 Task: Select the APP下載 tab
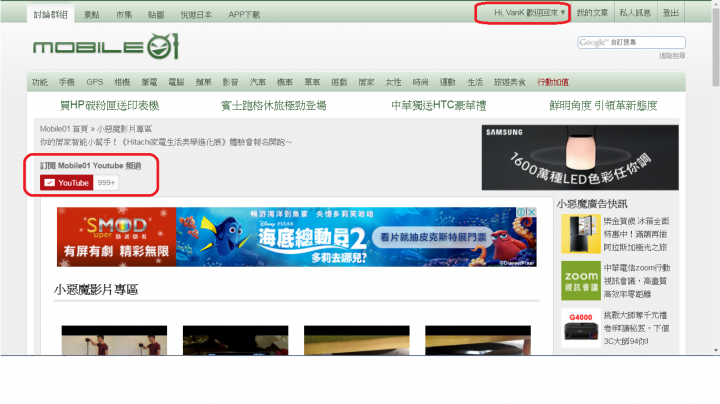tap(244, 15)
